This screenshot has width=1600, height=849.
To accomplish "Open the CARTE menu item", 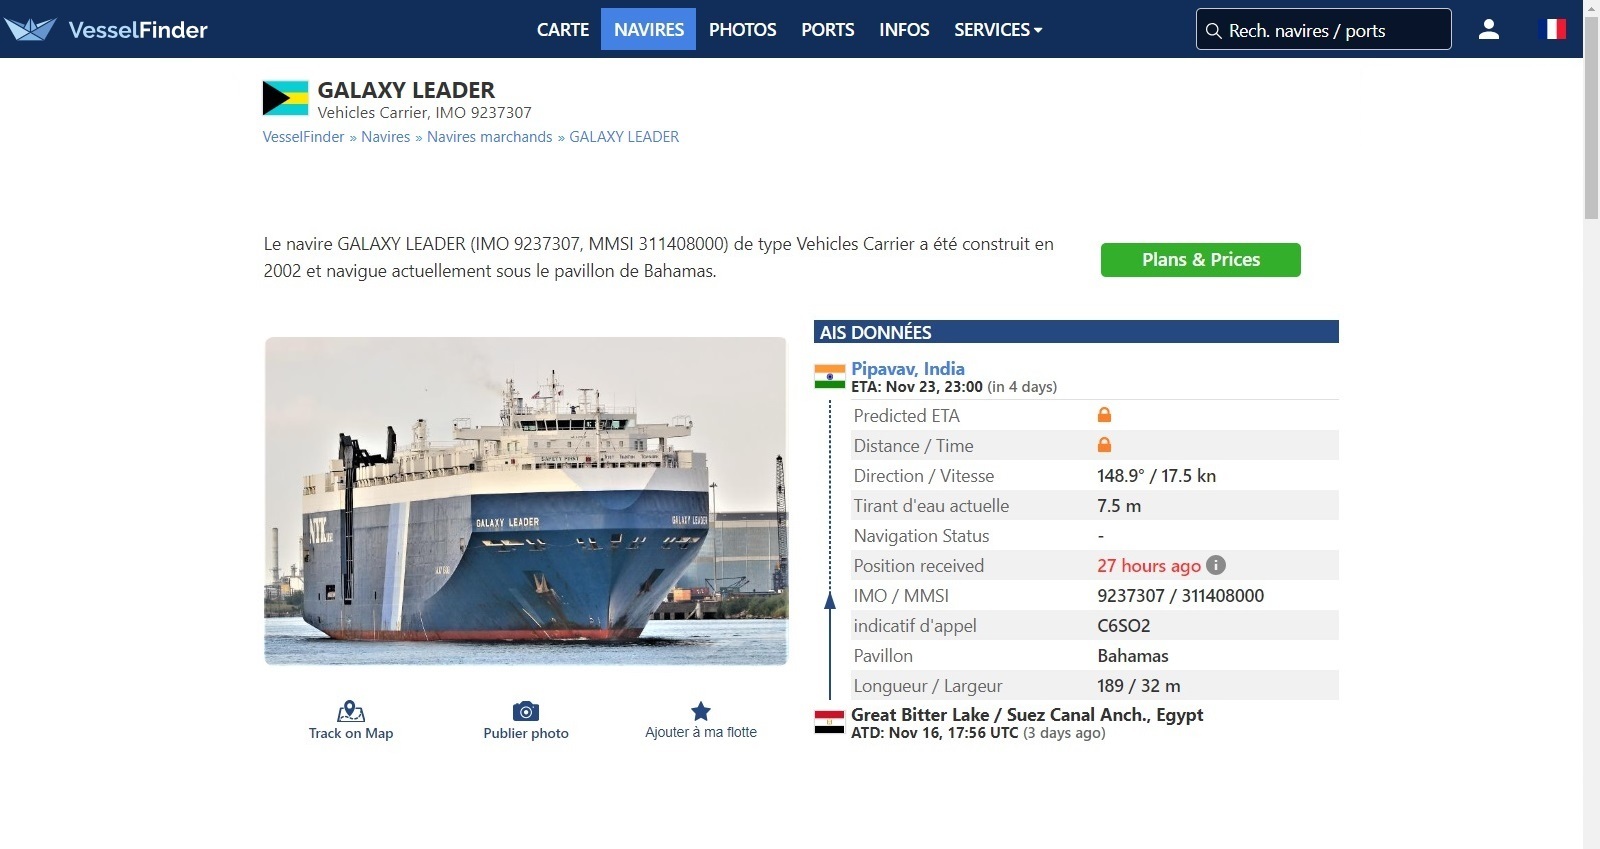I will point(563,30).
